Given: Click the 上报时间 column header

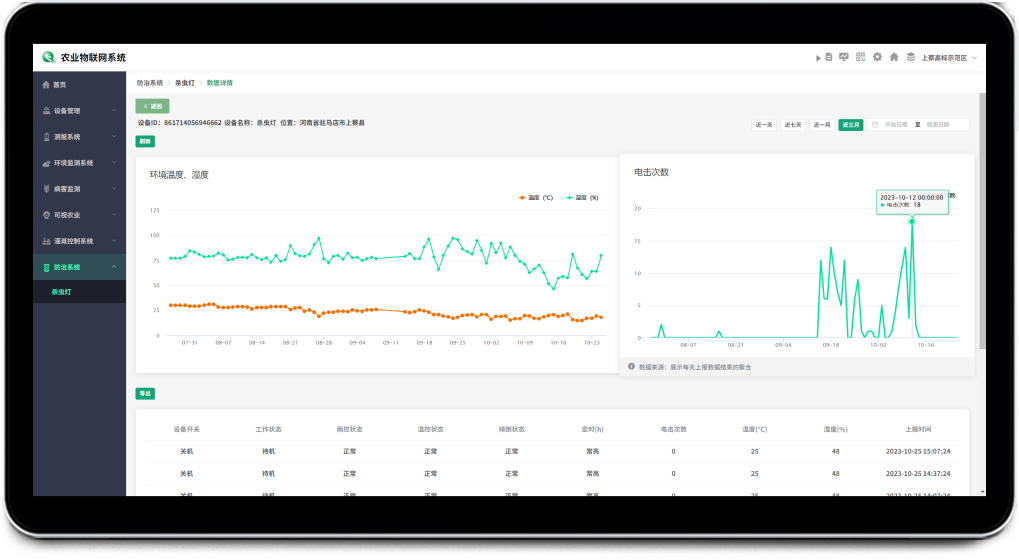Looking at the screenshot, I should point(918,429).
